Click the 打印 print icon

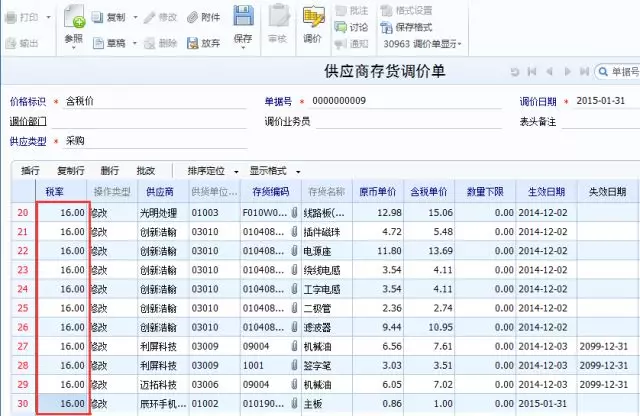(x=11, y=17)
